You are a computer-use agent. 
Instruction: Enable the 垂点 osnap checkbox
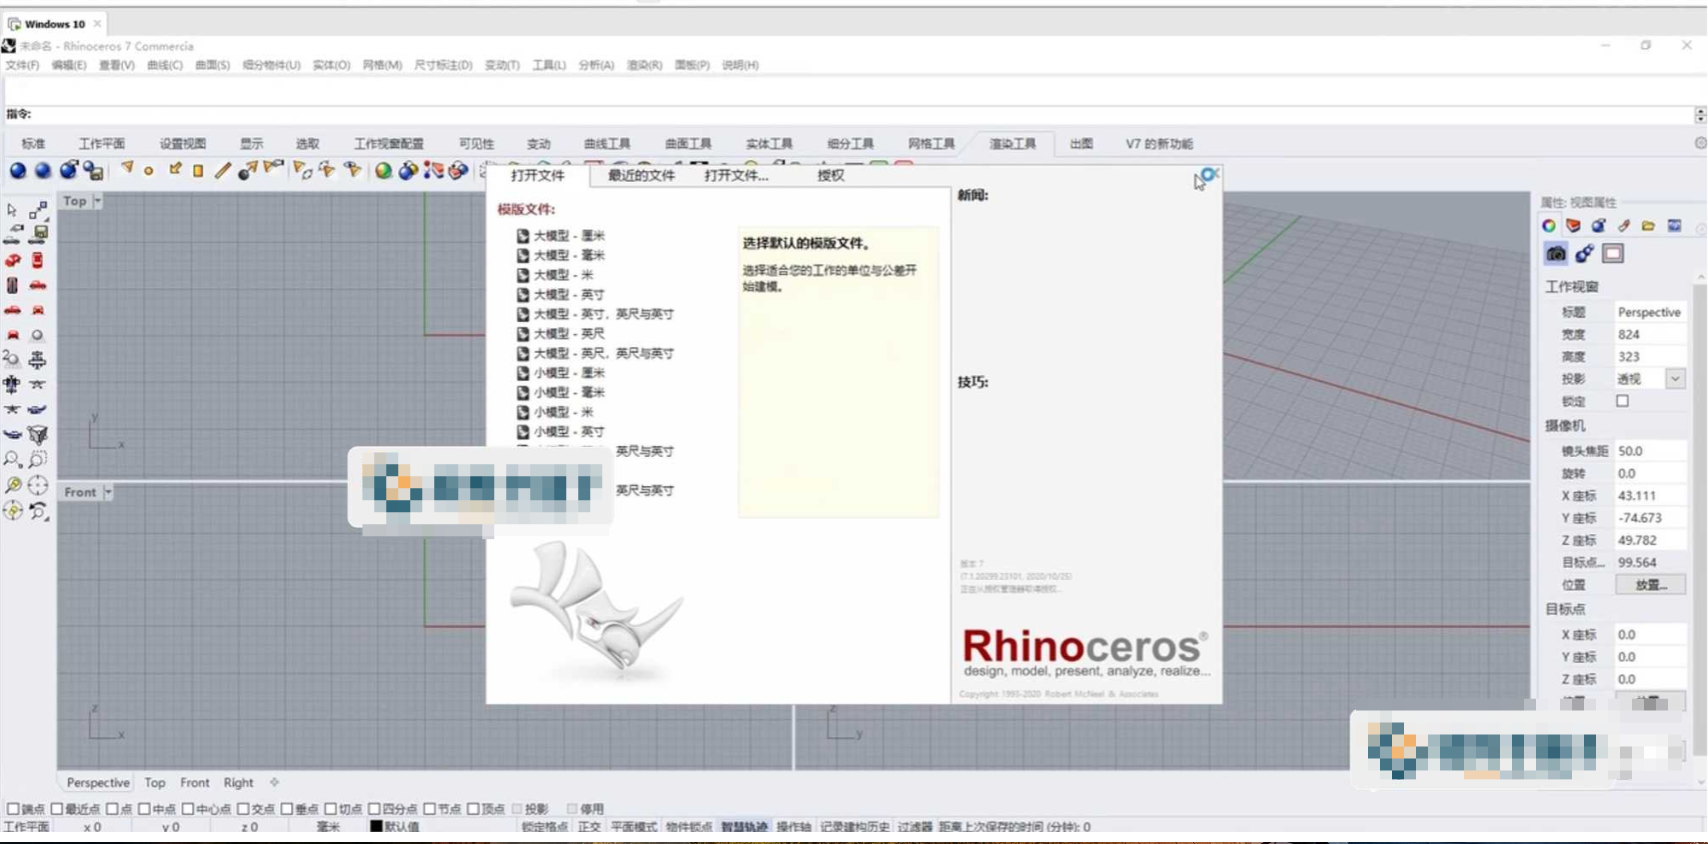pyautogui.click(x=287, y=809)
